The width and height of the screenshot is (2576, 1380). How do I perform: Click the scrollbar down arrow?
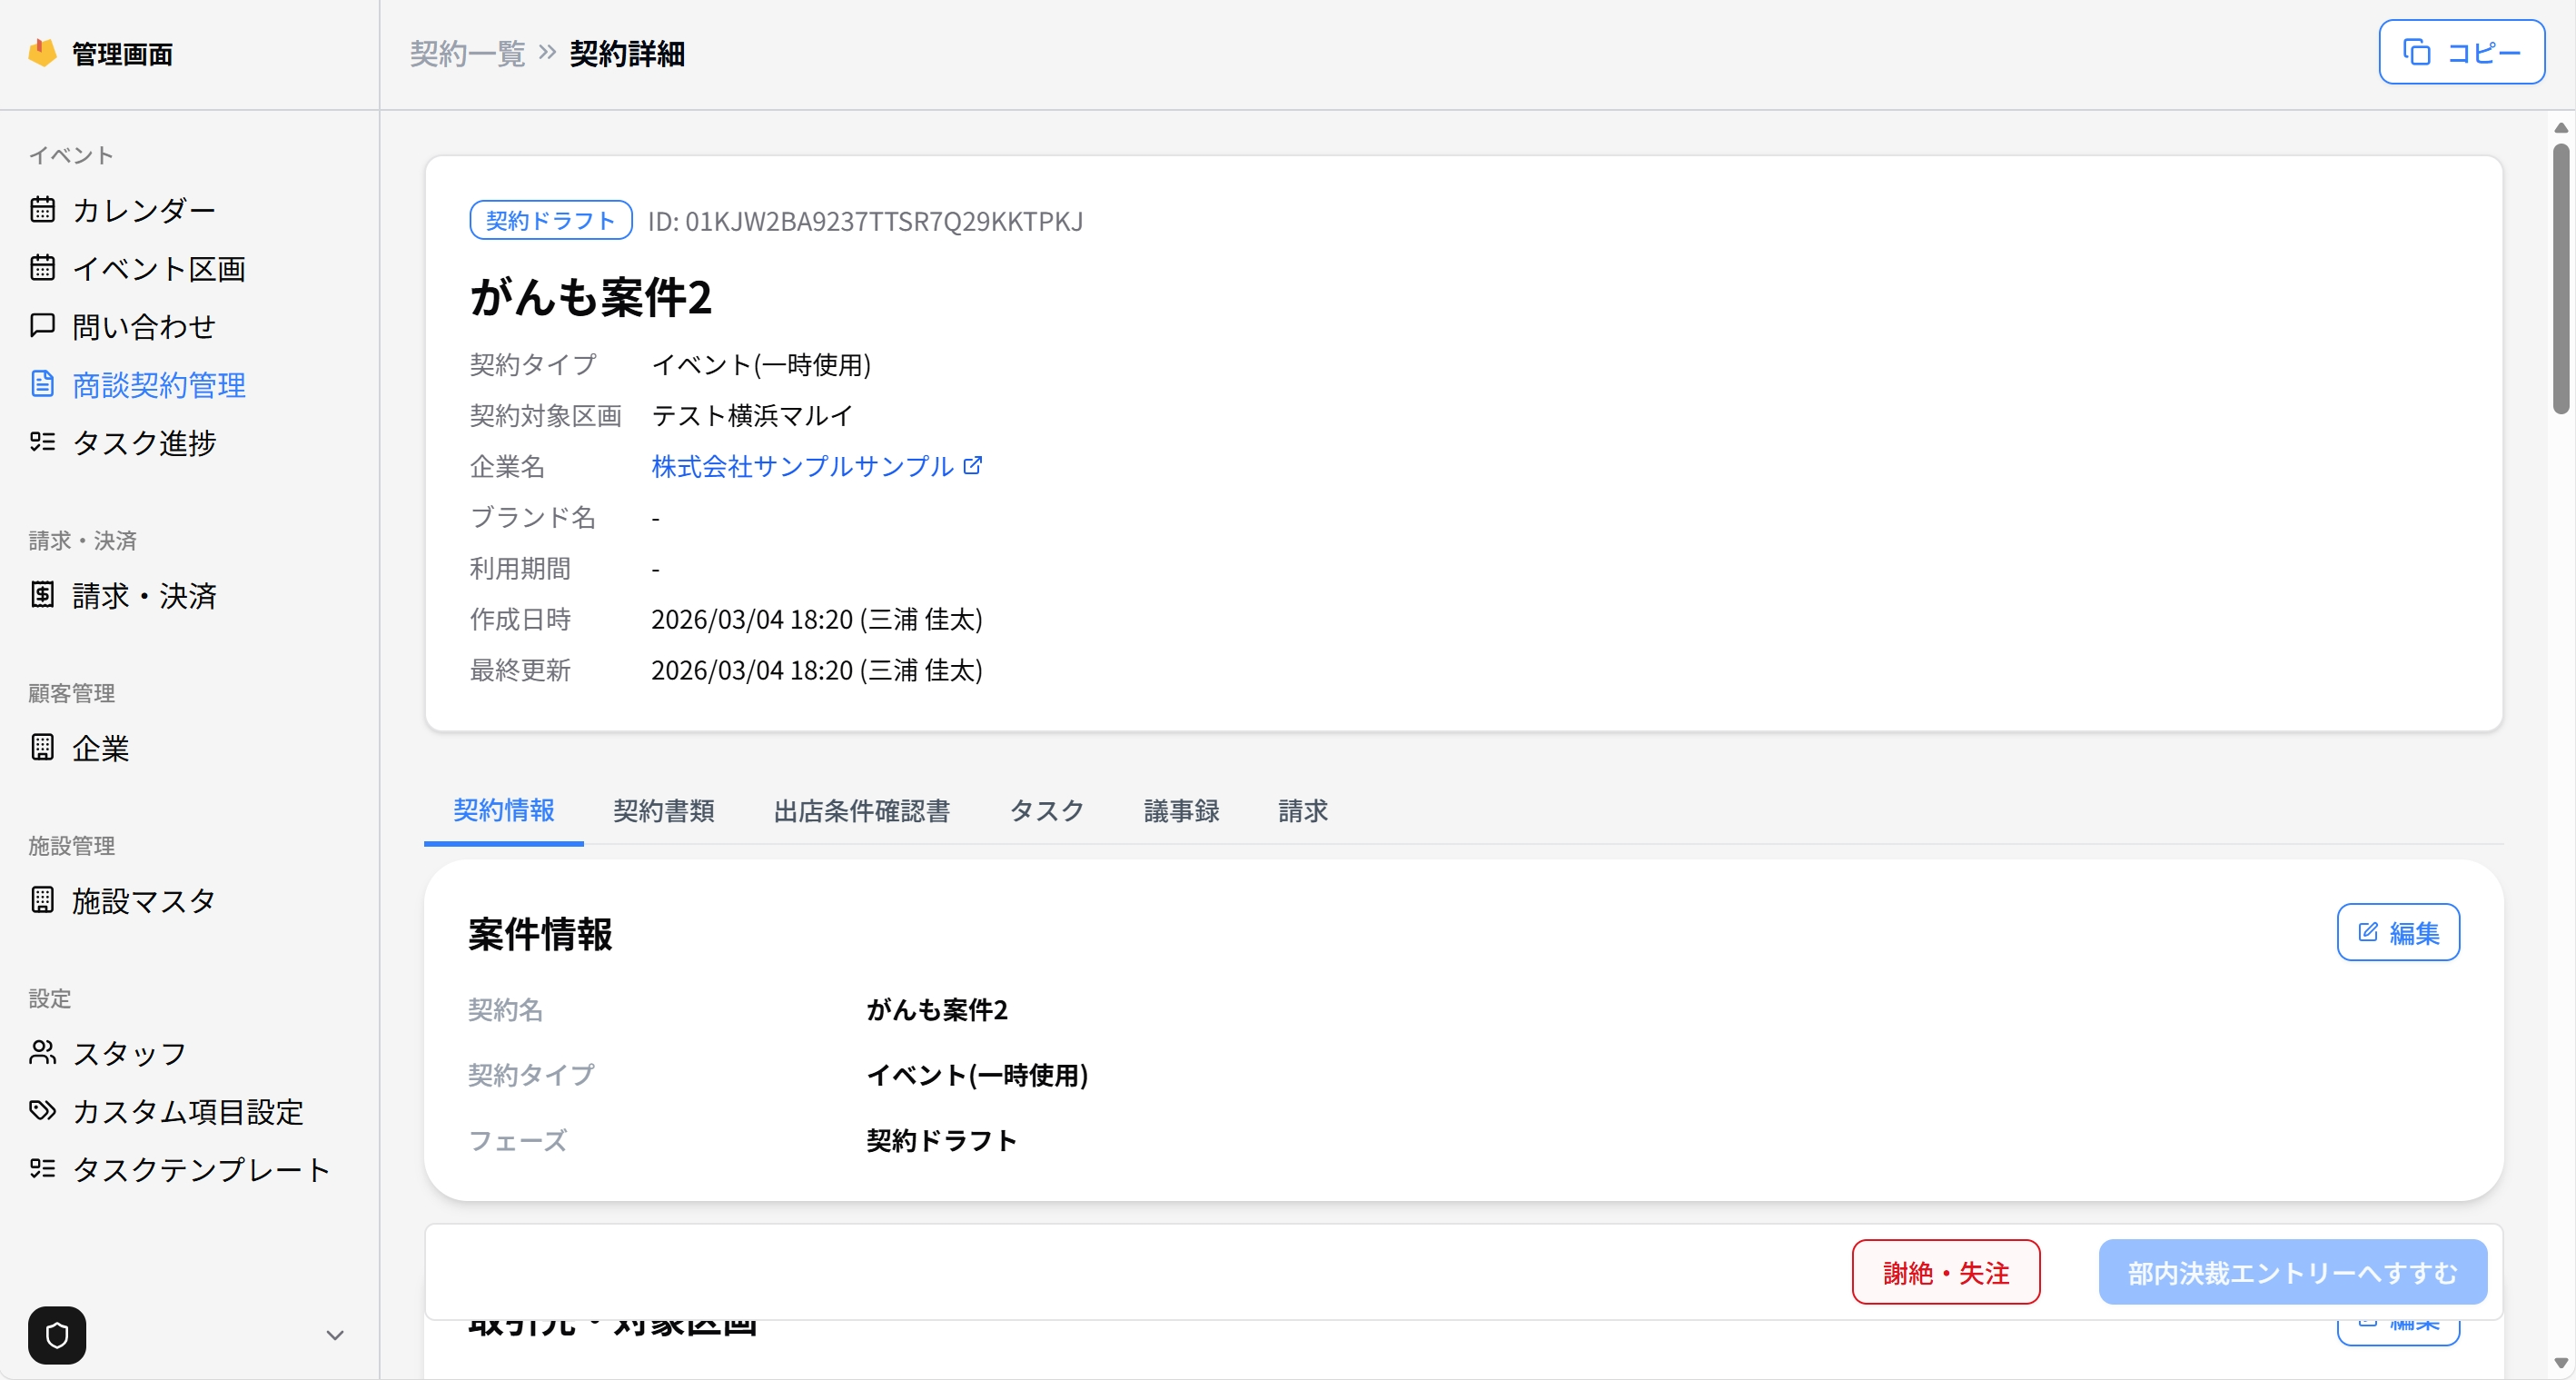pyautogui.click(x=2561, y=1363)
